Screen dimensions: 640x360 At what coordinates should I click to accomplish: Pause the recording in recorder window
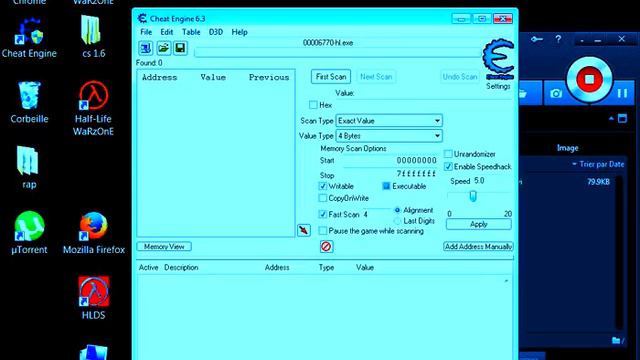point(622,93)
